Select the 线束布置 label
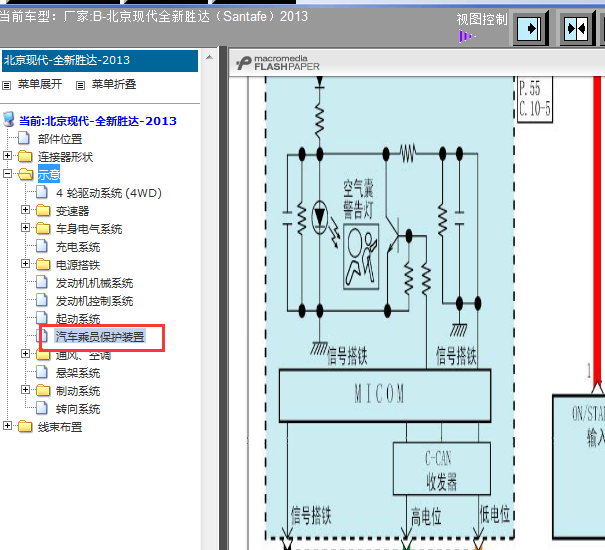 coord(60,427)
